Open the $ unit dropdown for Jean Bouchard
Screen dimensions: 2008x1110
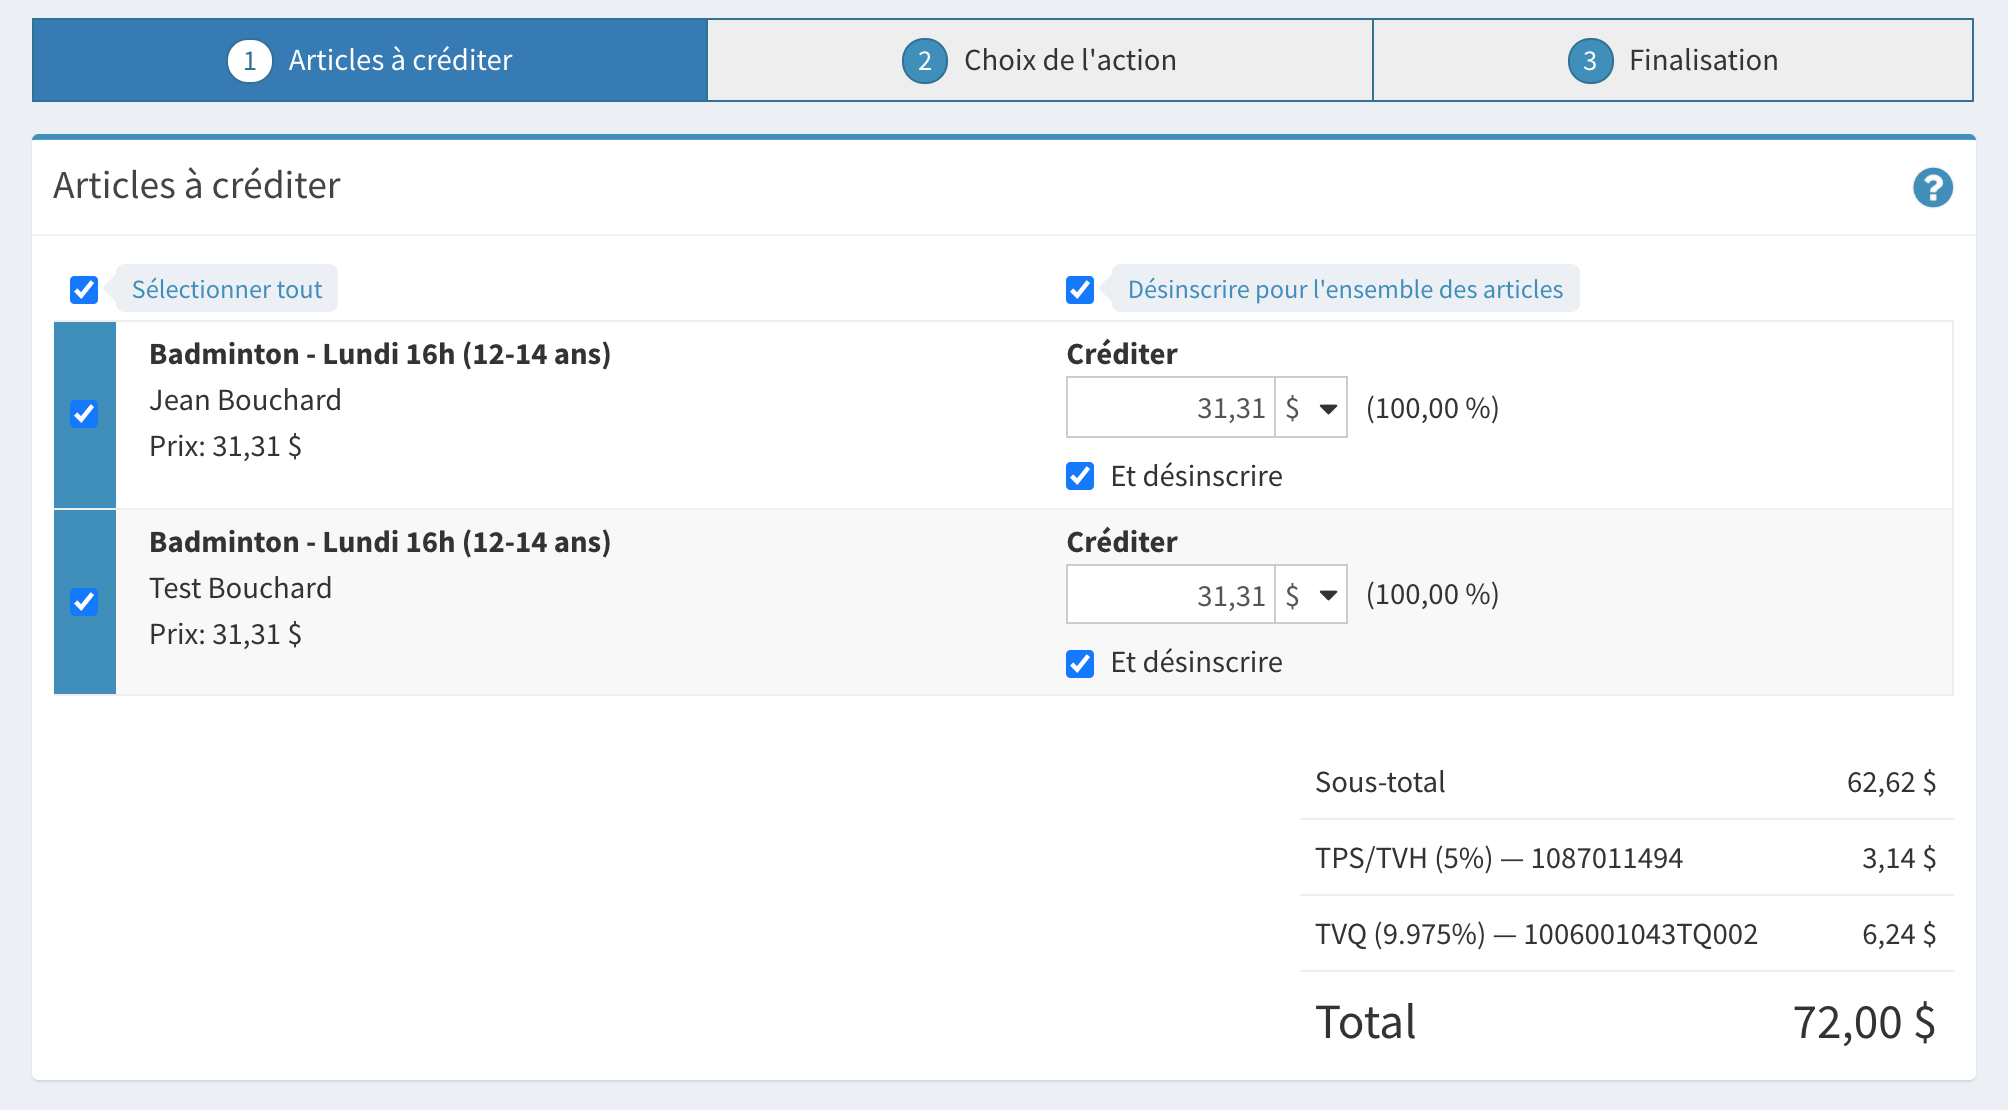click(1311, 408)
